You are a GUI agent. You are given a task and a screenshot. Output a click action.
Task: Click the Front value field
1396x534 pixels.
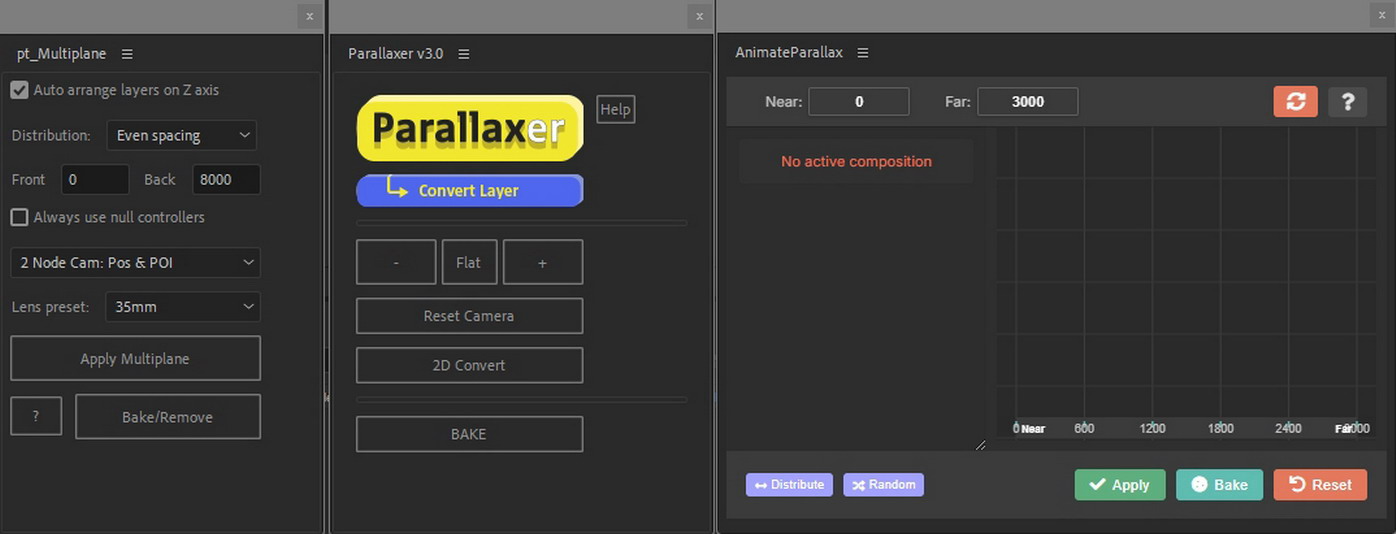tap(95, 180)
